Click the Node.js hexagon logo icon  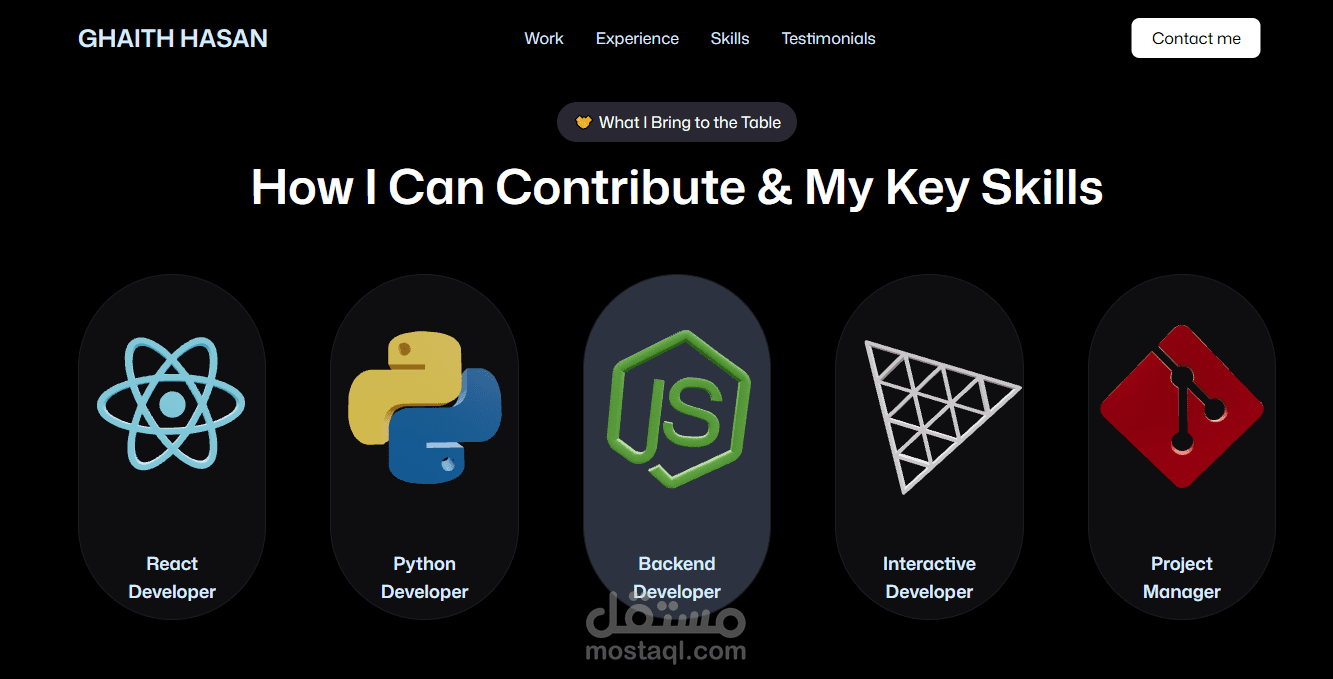tap(678, 409)
